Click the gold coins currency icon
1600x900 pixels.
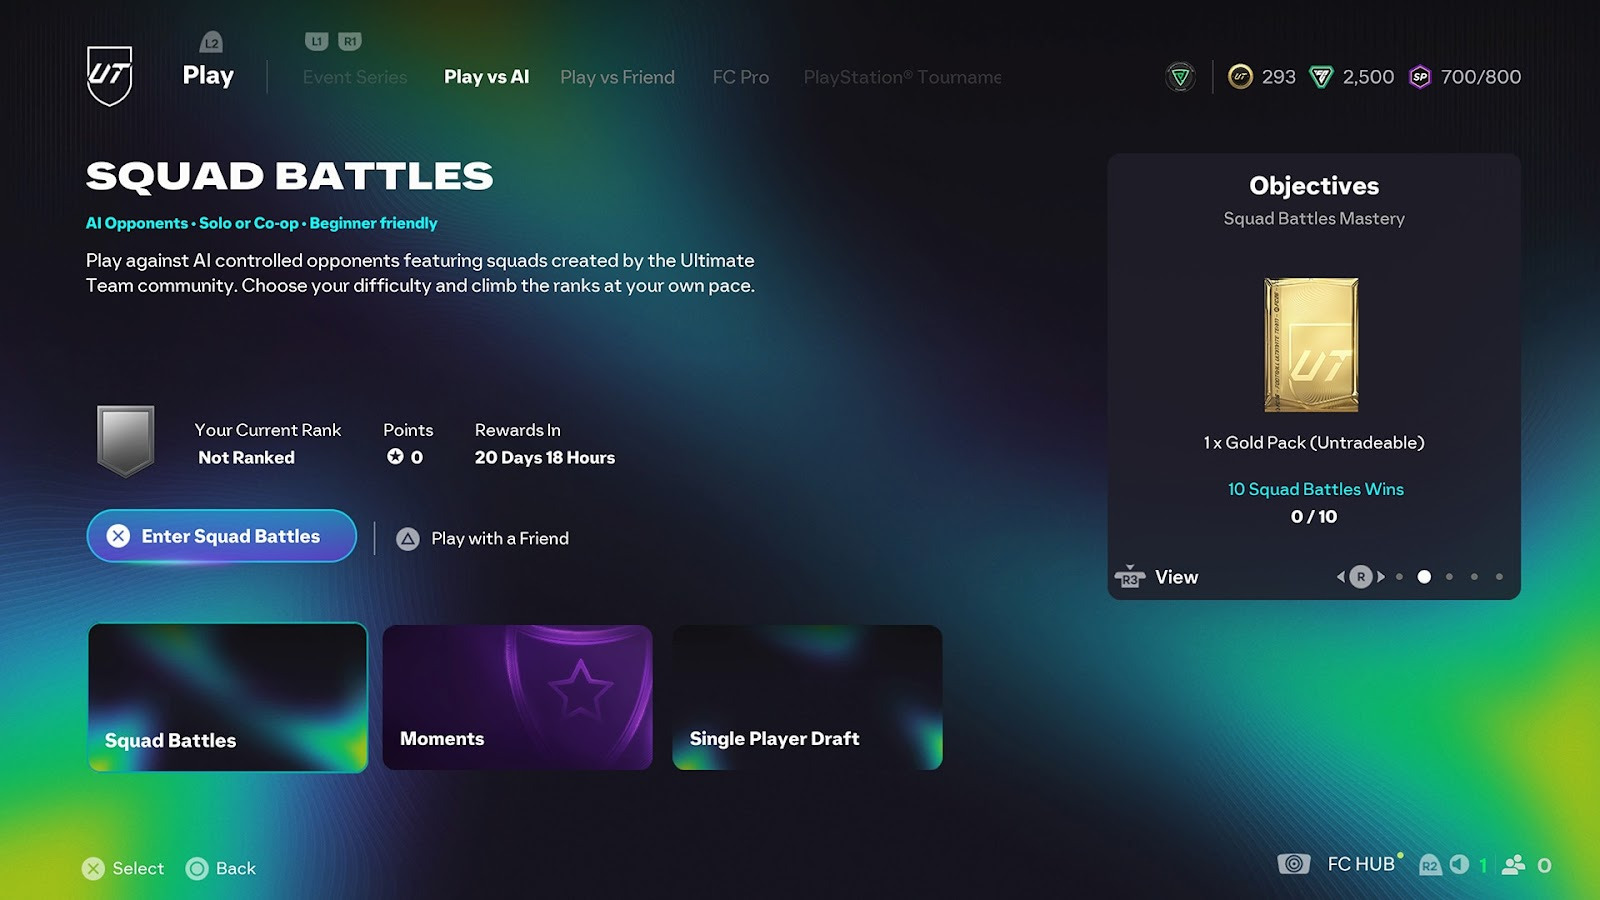(x=1240, y=77)
